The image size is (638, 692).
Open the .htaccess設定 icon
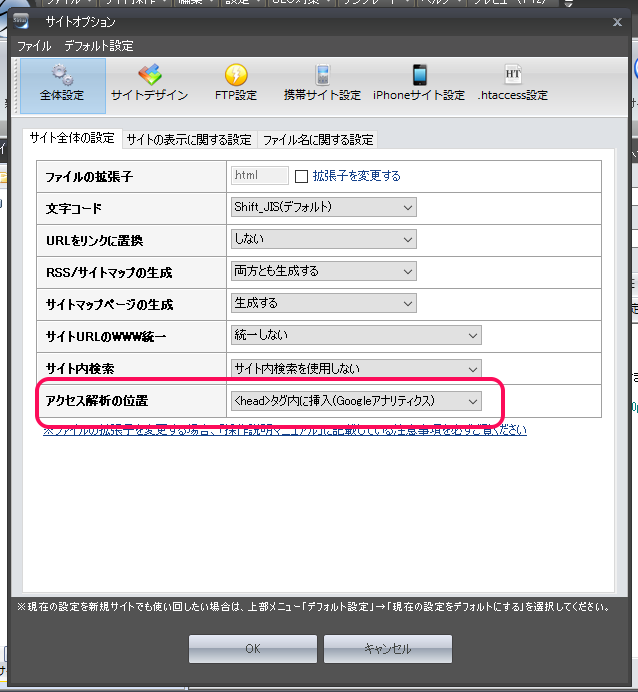[x=512, y=77]
